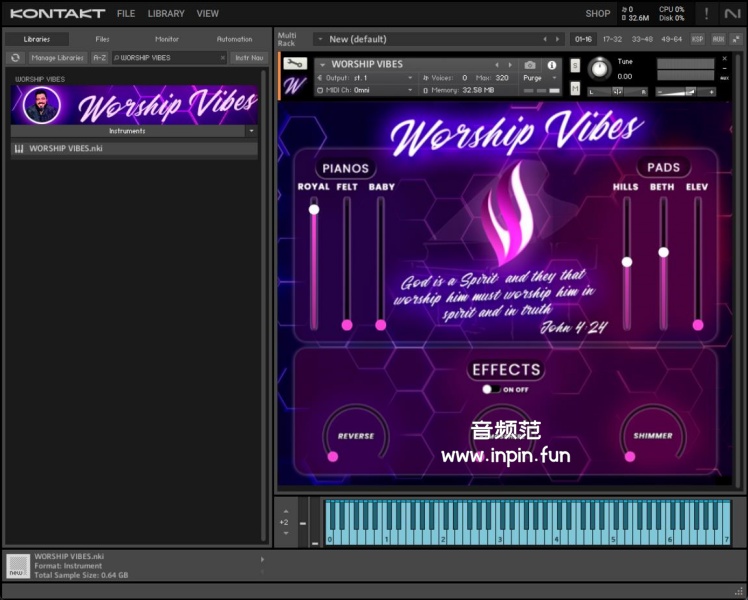Screen dimensions: 748x600
Task: Clear the library search field
Action: 222,58
